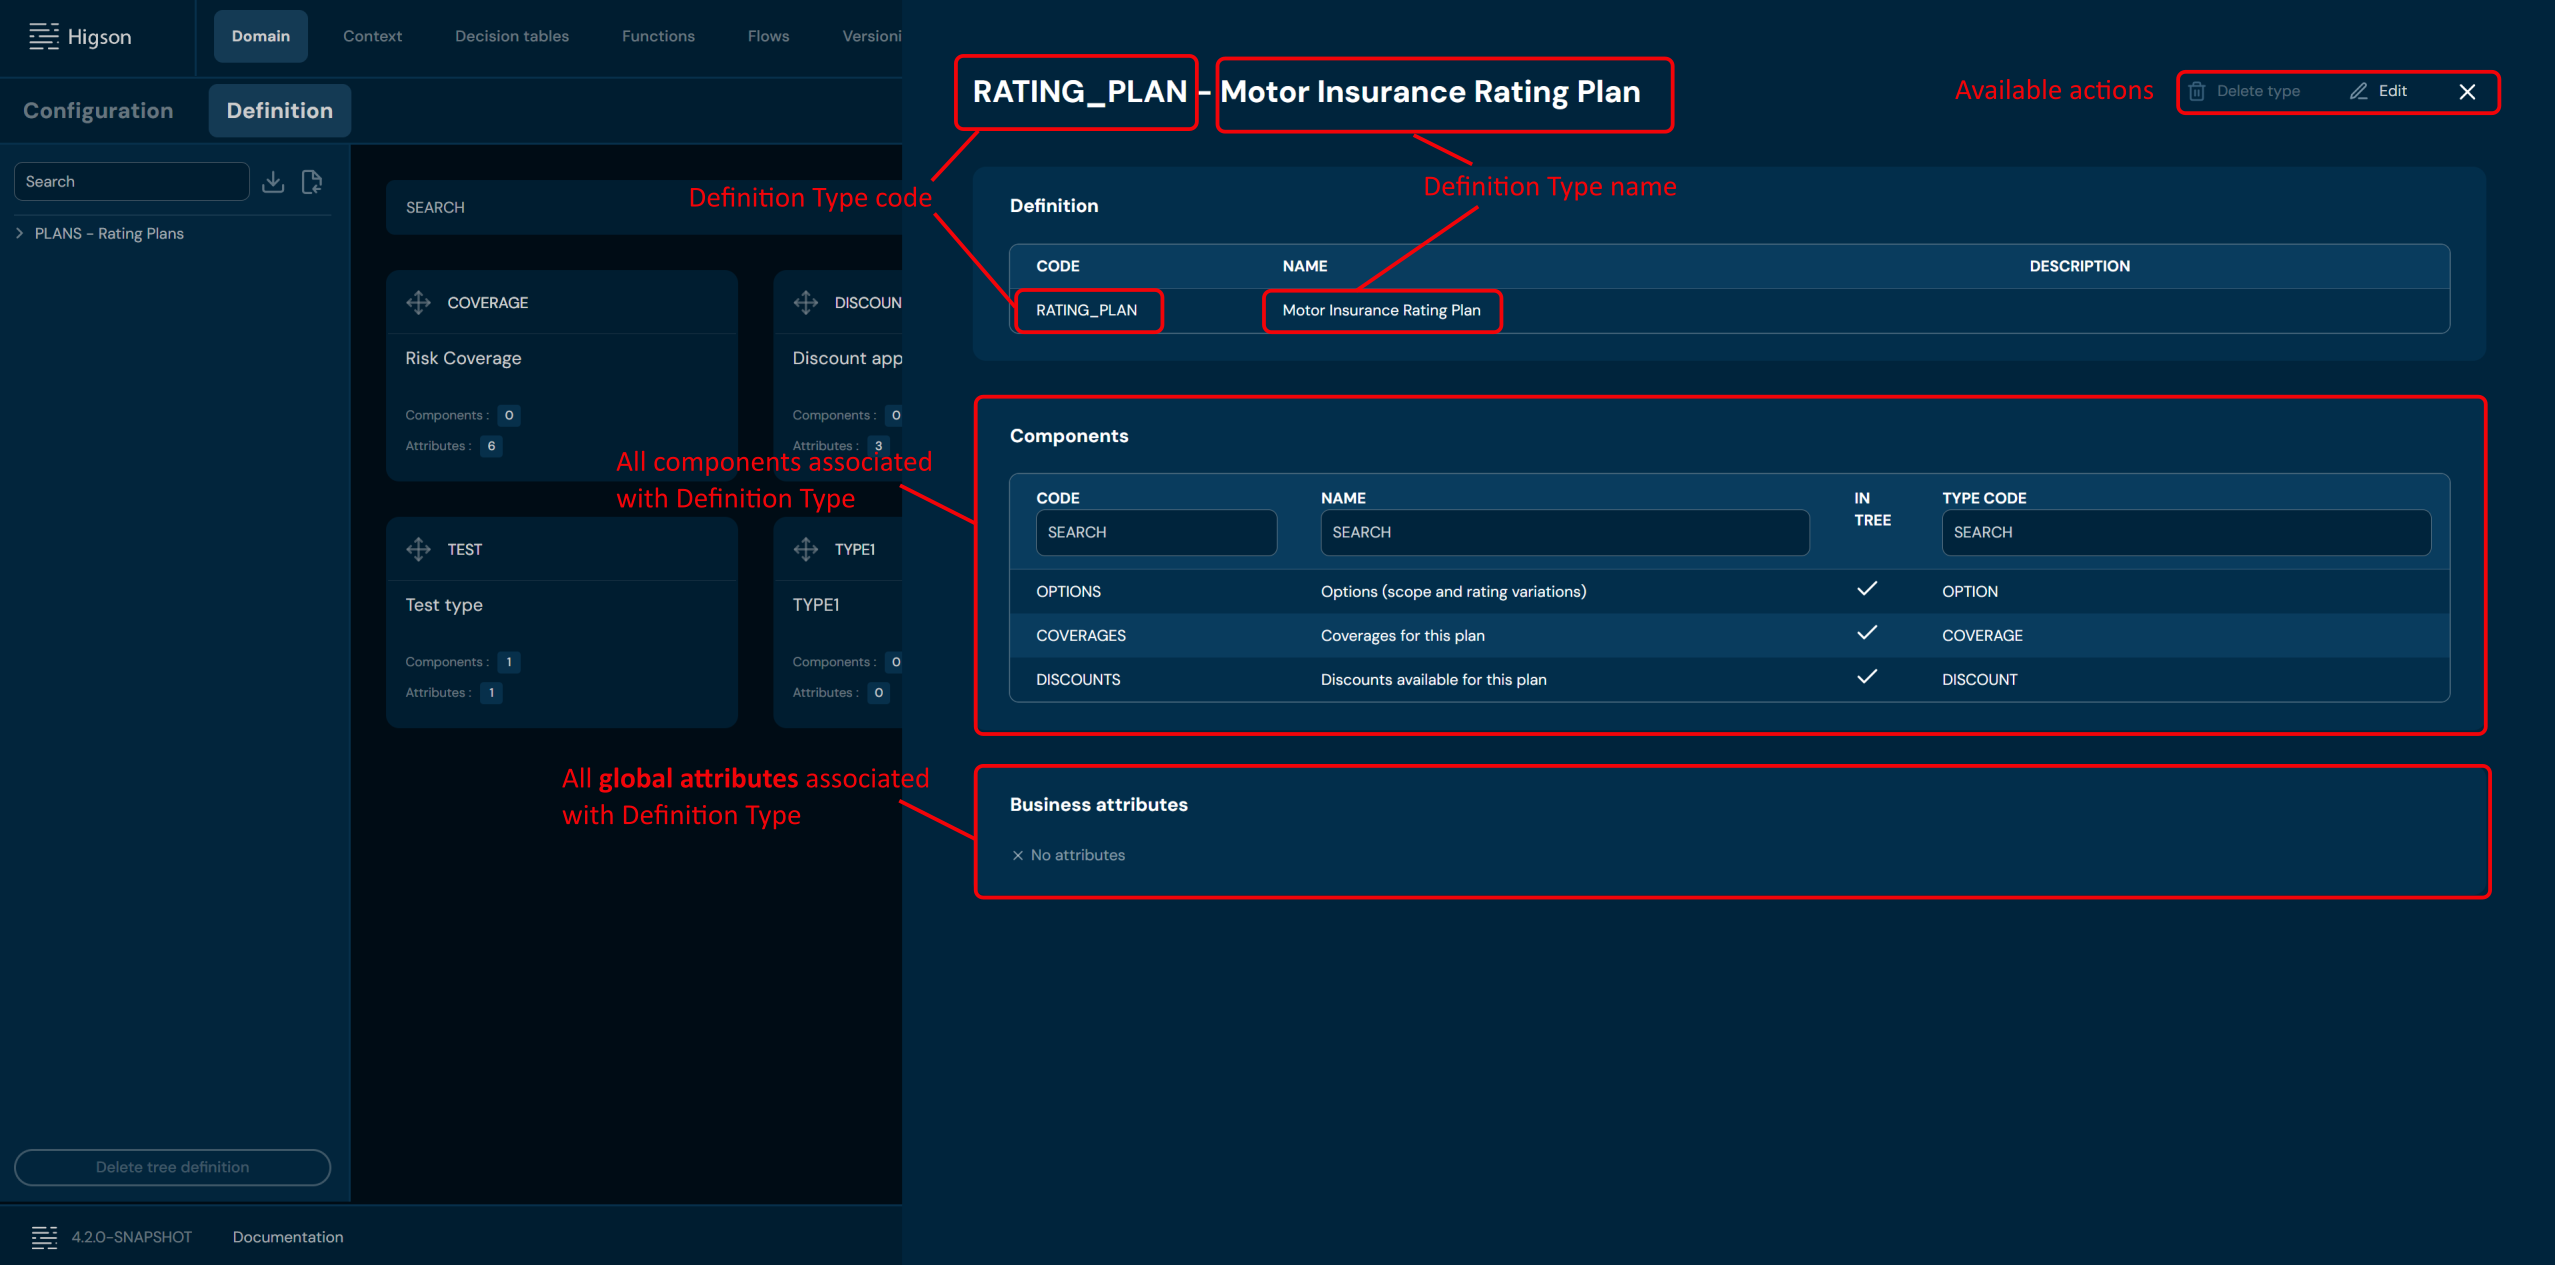Expand the PLANS - Rating Plans tree node
2555x1265 pixels.
[20, 233]
